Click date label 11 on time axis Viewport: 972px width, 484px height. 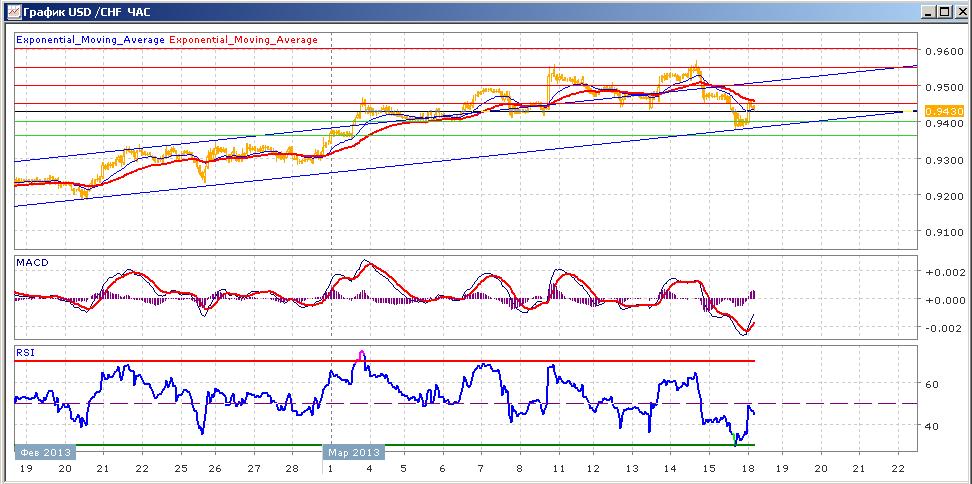point(558,469)
